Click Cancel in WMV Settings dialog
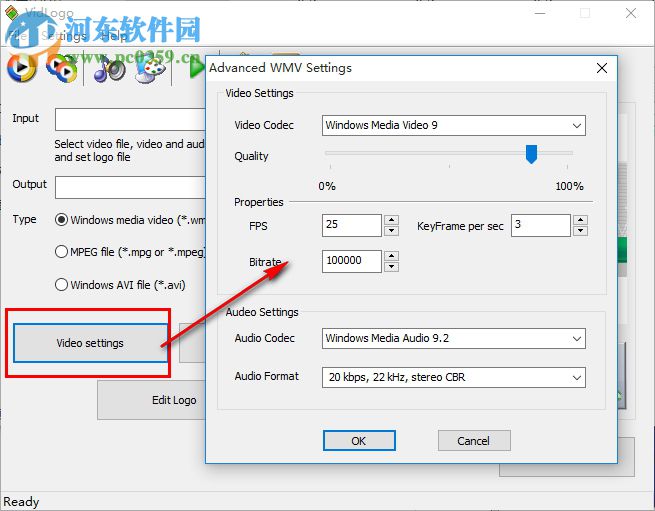 pyautogui.click(x=474, y=441)
